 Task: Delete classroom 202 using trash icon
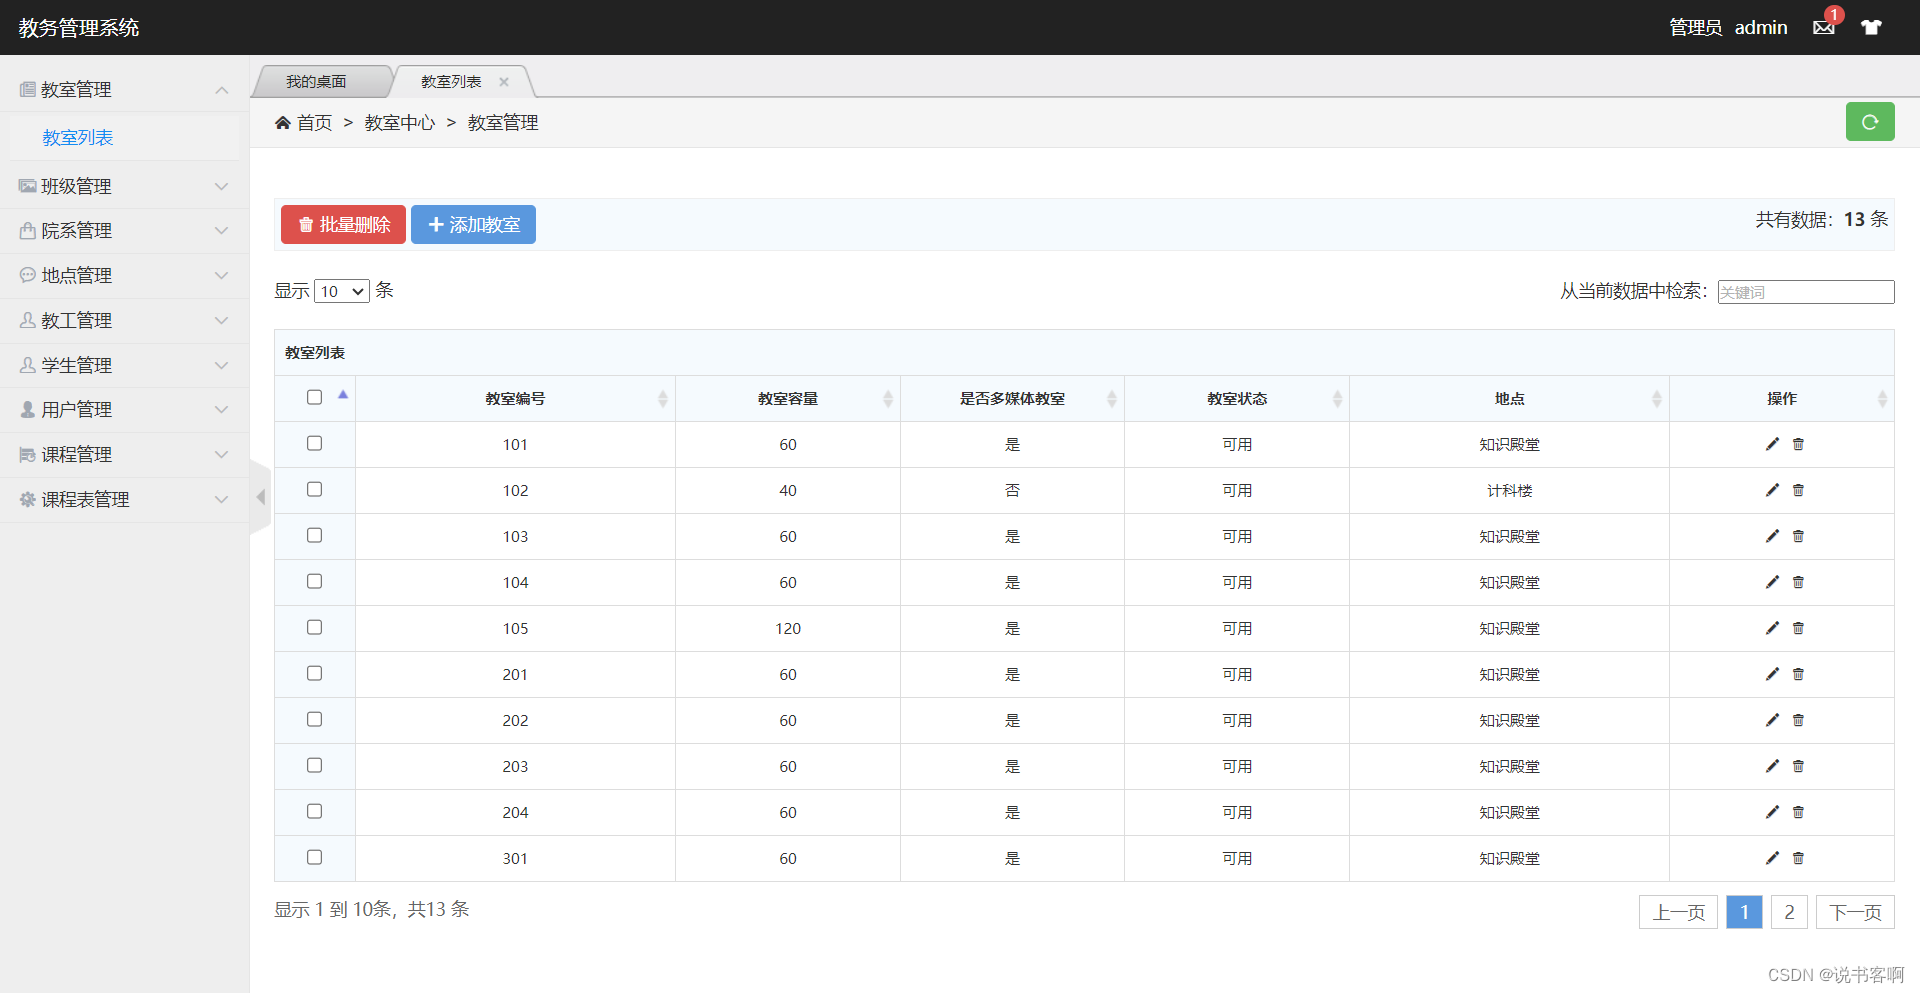tap(1798, 720)
